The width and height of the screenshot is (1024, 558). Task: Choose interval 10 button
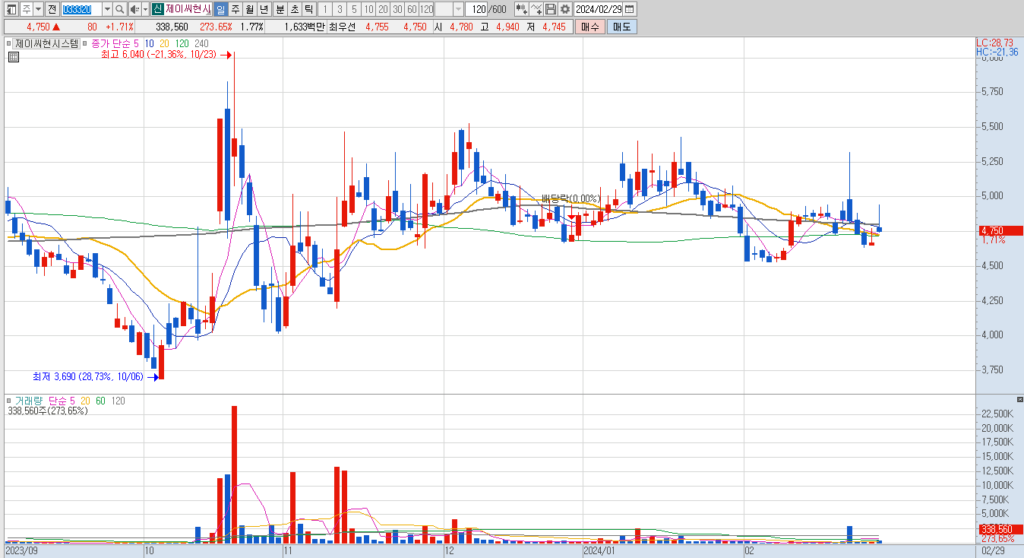point(368,9)
